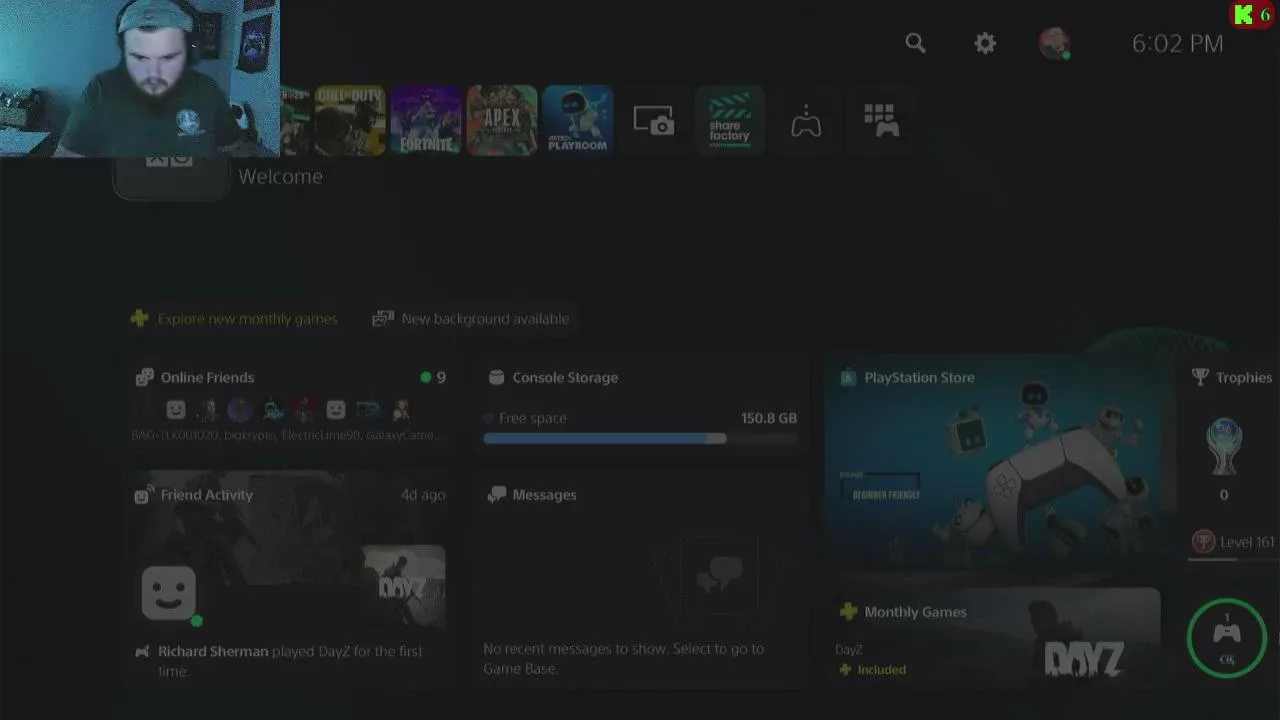This screenshot has width=1280, height=720.
Task: Open the Settings gear icon
Action: click(985, 43)
